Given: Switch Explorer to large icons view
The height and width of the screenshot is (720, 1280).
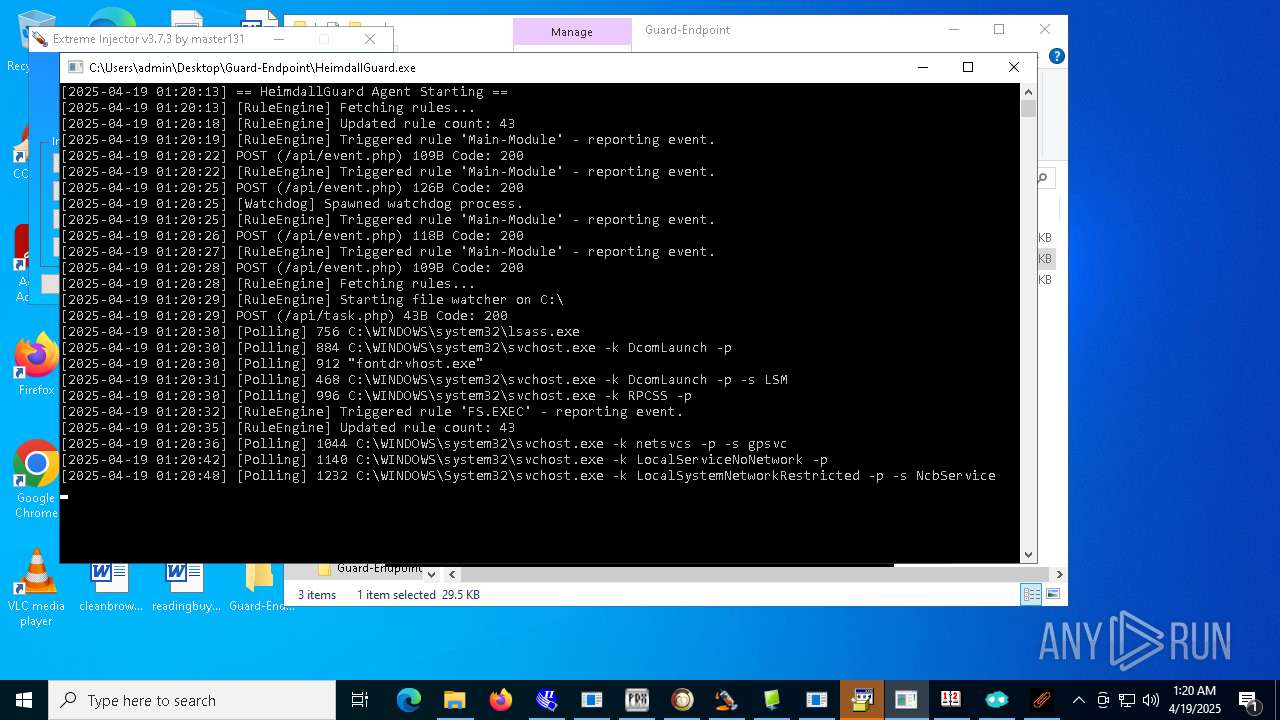Looking at the screenshot, I should (x=1052, y=594).
